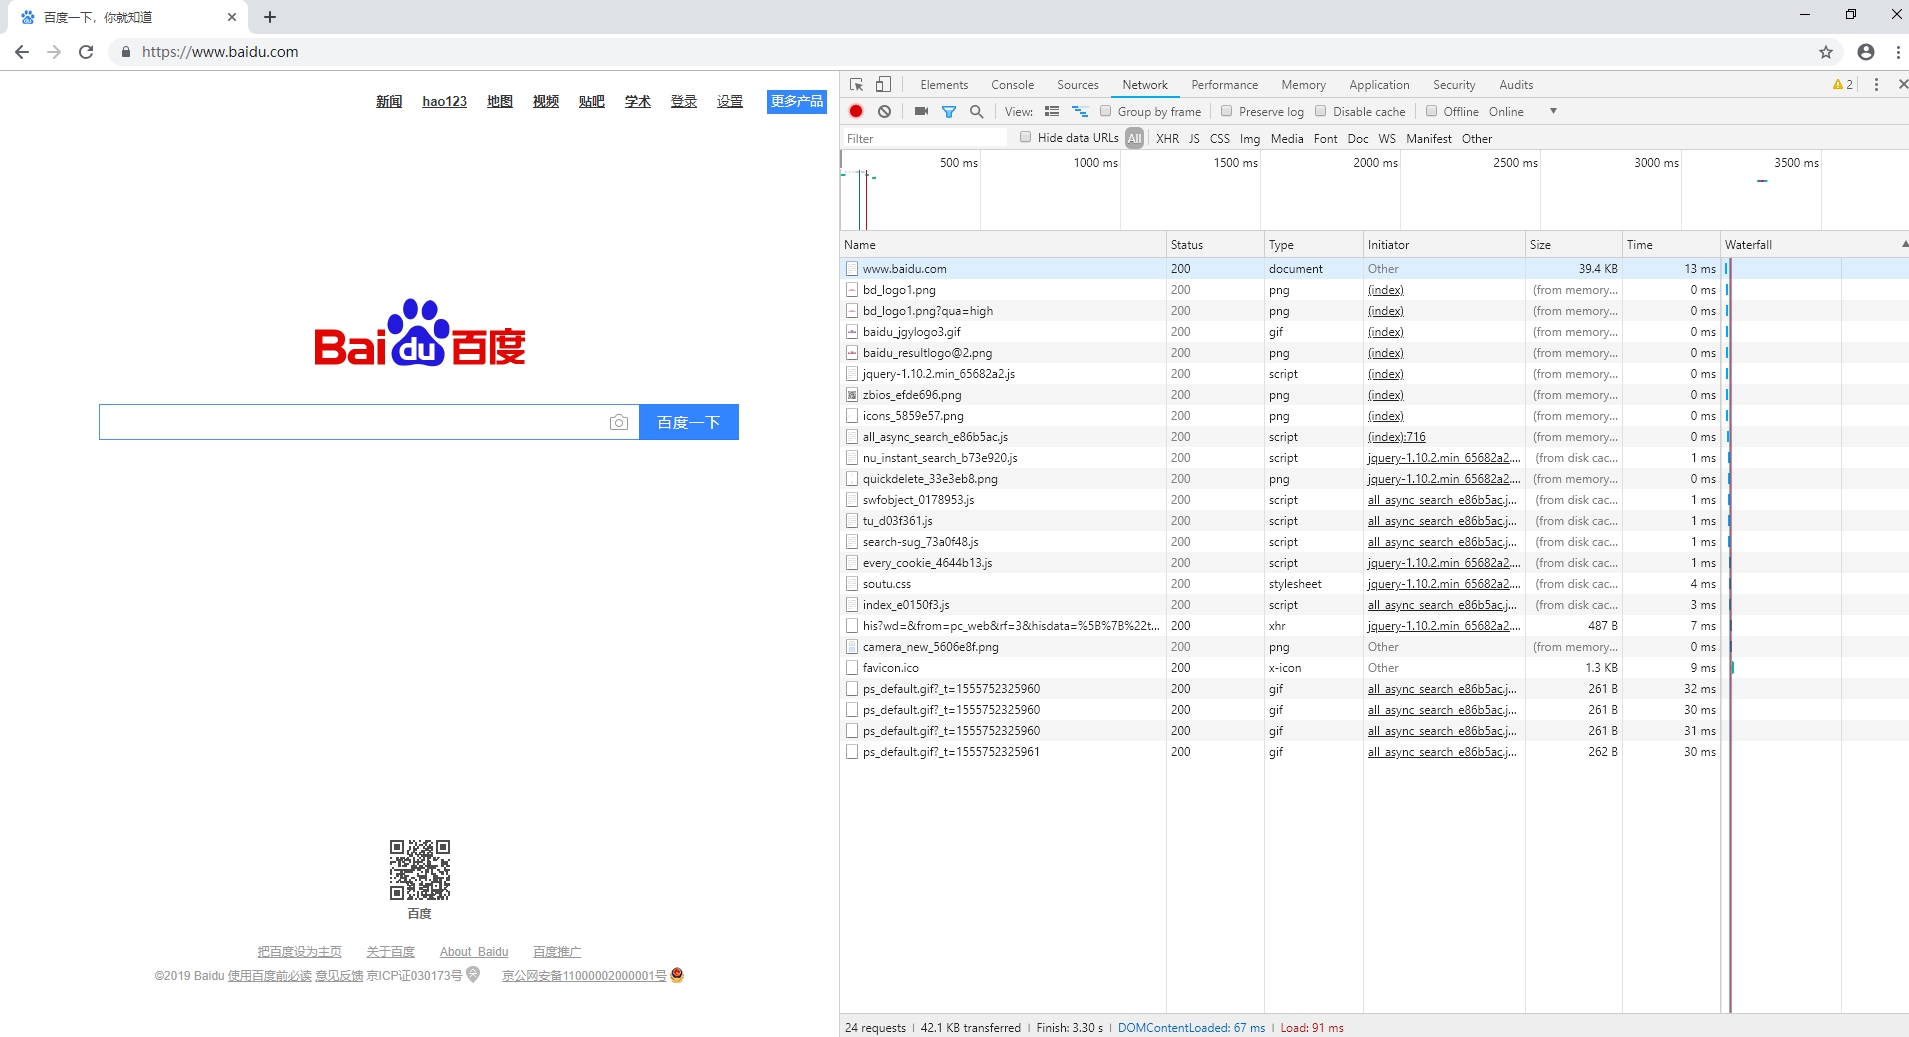Toggle capture screenshots camera icon
This screenshot has height=1037, width=1909.
[921, 111]
